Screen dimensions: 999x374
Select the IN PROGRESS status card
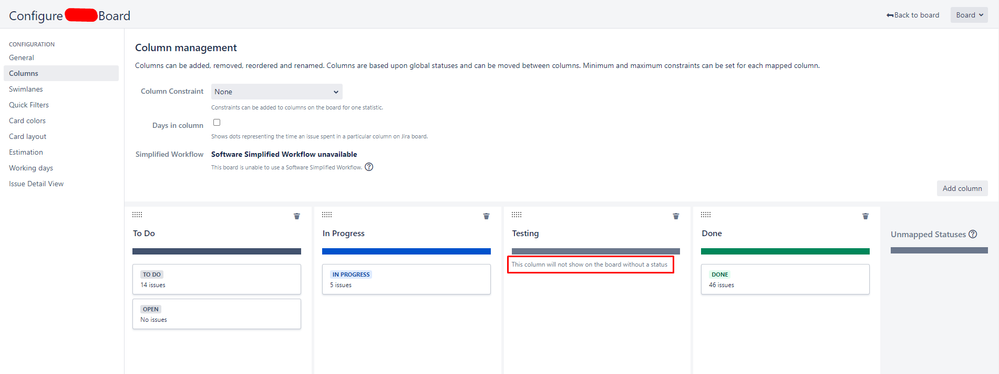406,280
